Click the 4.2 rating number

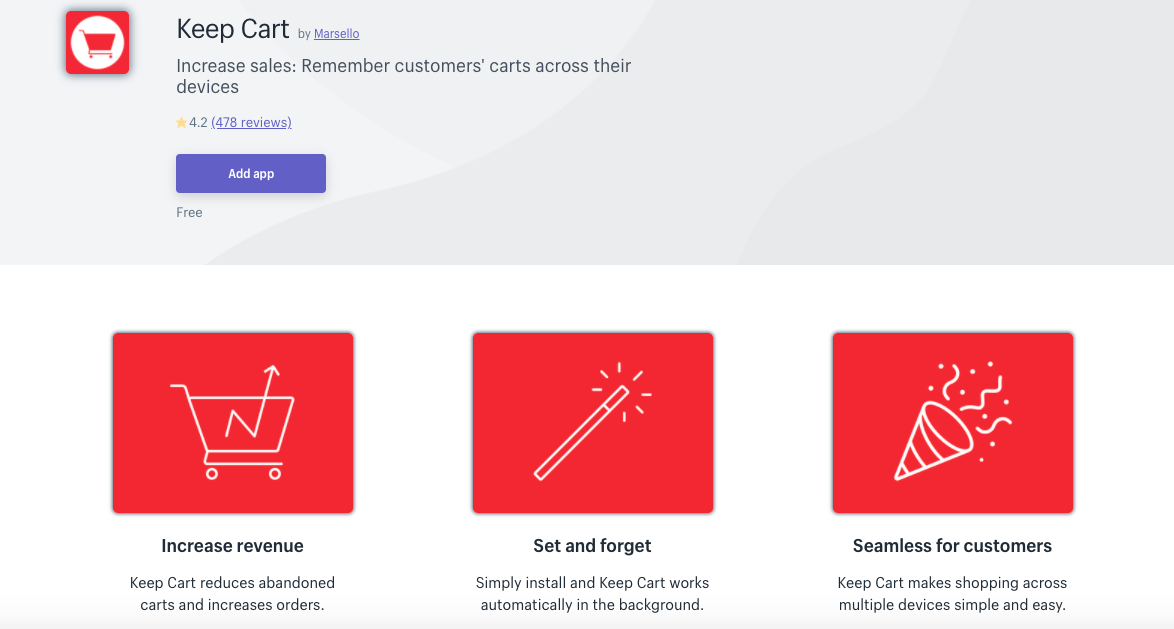click(x=198, y=123)
